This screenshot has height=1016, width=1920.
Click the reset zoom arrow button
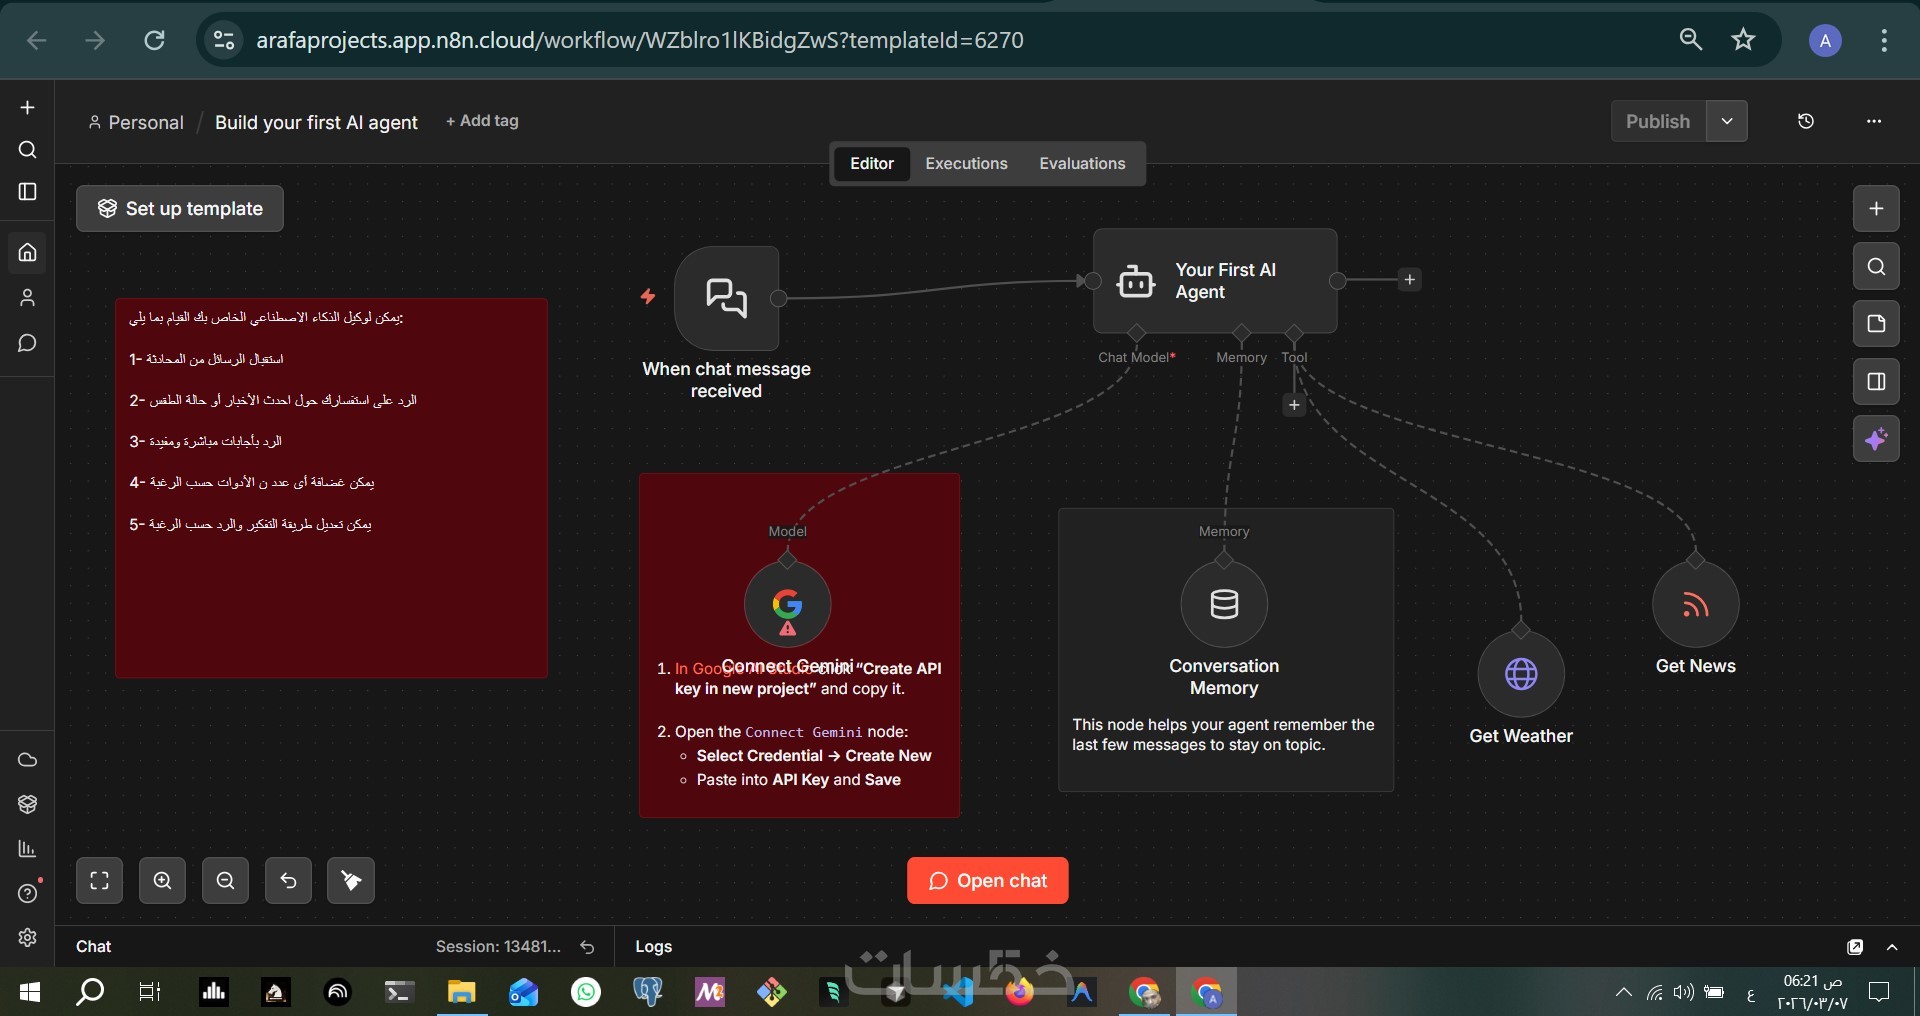coord(288,881)
